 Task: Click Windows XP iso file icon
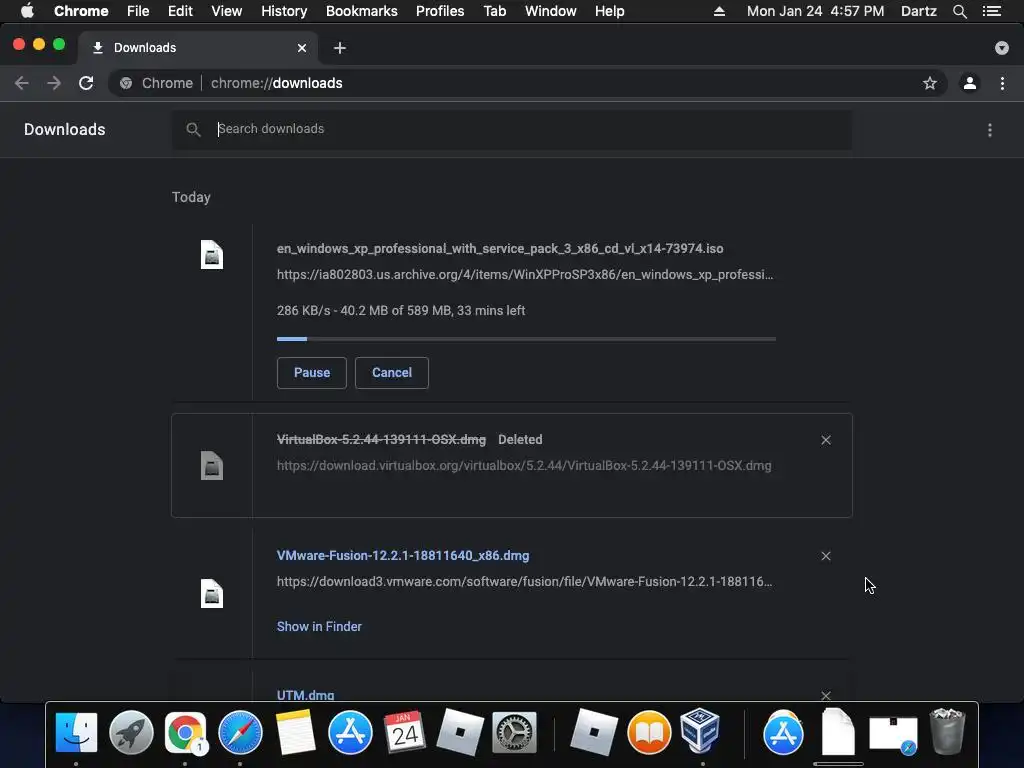click(212, 255)
